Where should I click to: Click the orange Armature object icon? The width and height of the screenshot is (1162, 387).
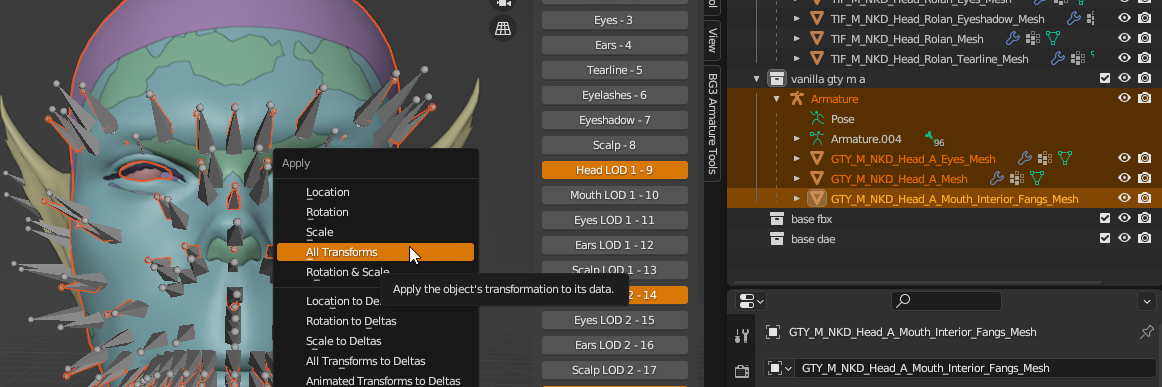click(797, 98)
